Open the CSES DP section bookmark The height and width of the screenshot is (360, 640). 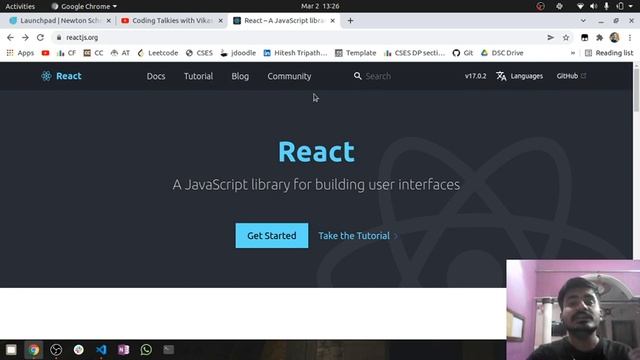click(x=415, y=53)
